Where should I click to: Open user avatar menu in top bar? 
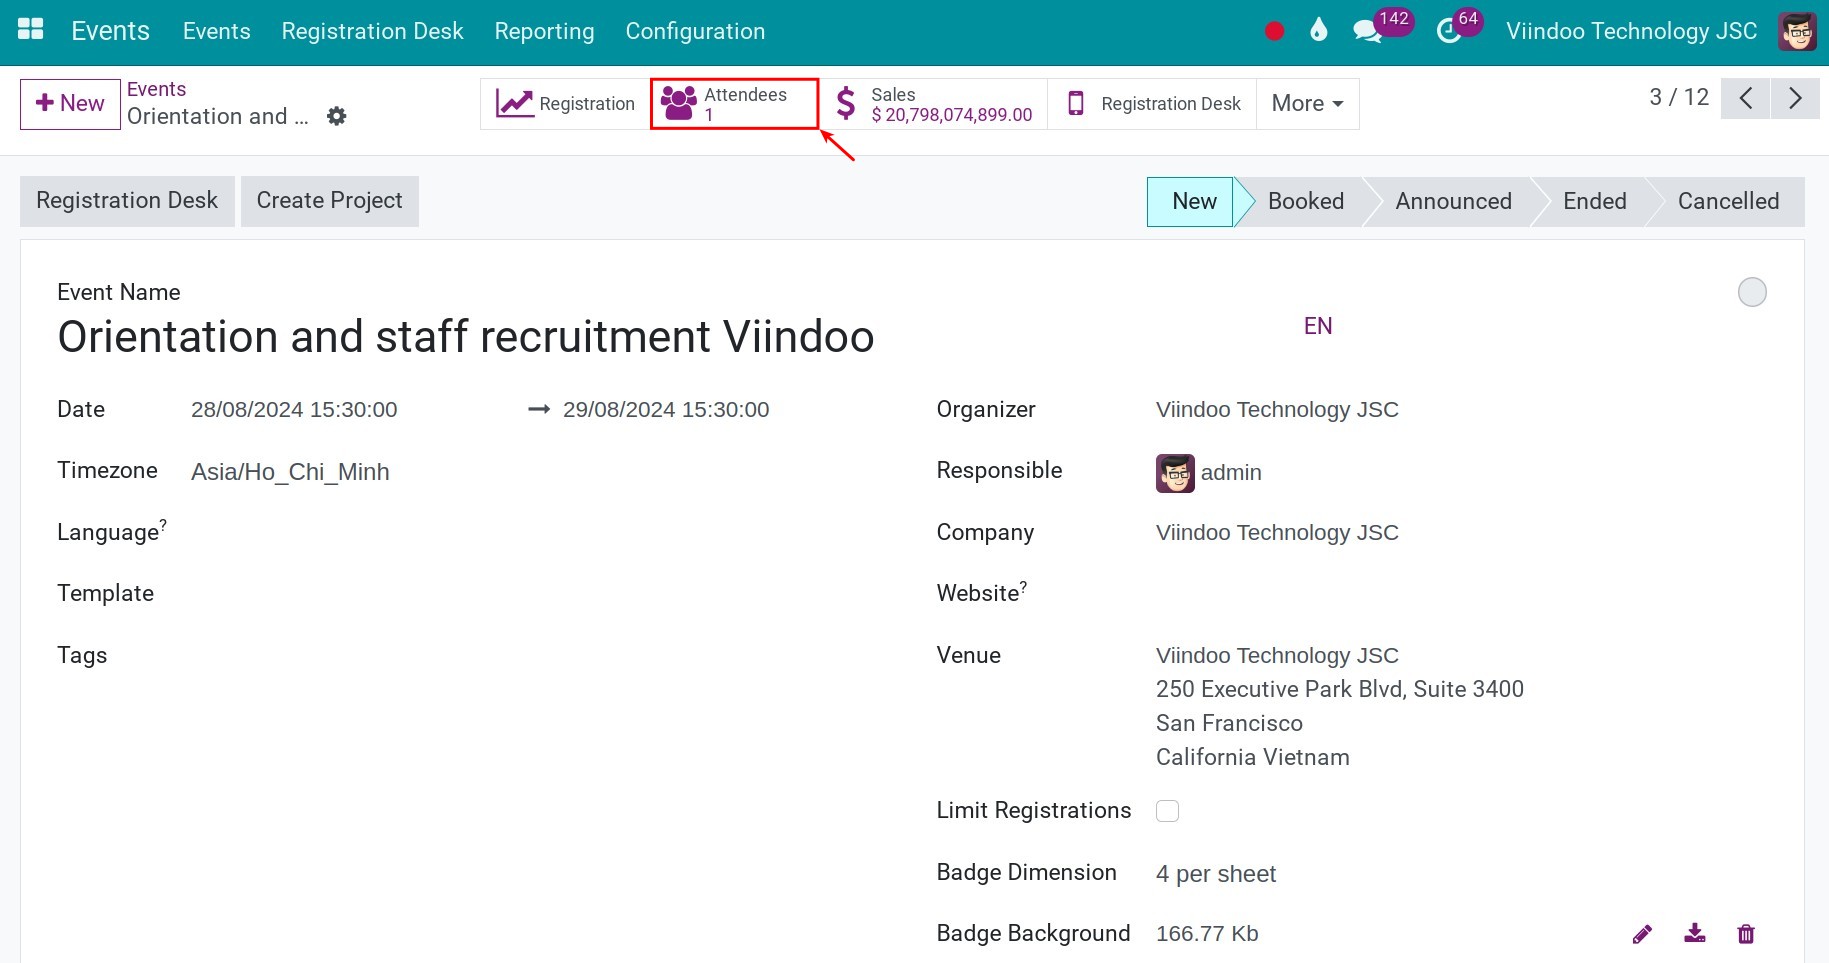click(x=1797, y=31)
